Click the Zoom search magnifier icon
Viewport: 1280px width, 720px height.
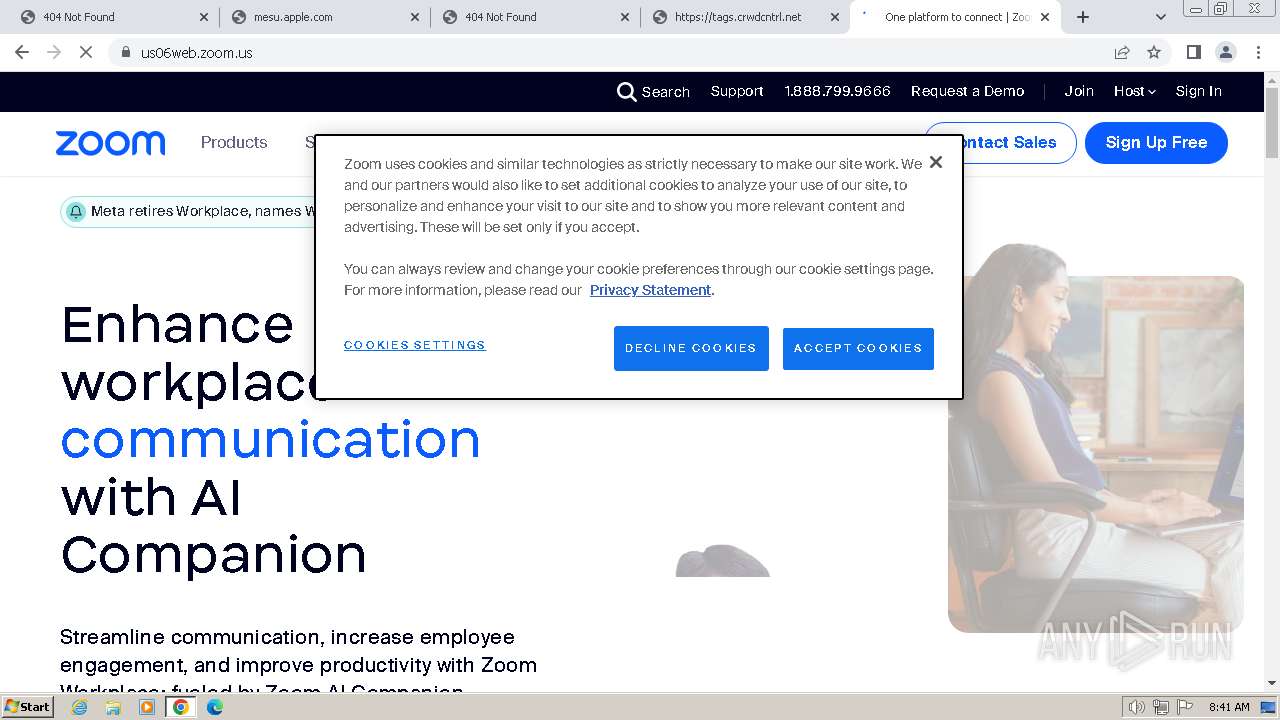[627, 92]
